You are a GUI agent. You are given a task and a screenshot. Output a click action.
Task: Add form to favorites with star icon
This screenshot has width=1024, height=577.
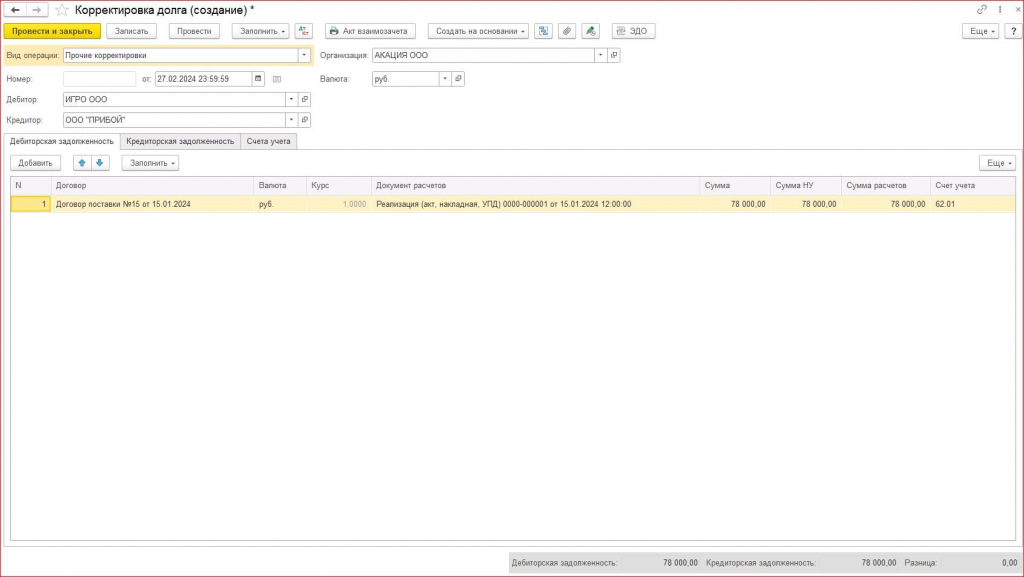click(61, 10)
